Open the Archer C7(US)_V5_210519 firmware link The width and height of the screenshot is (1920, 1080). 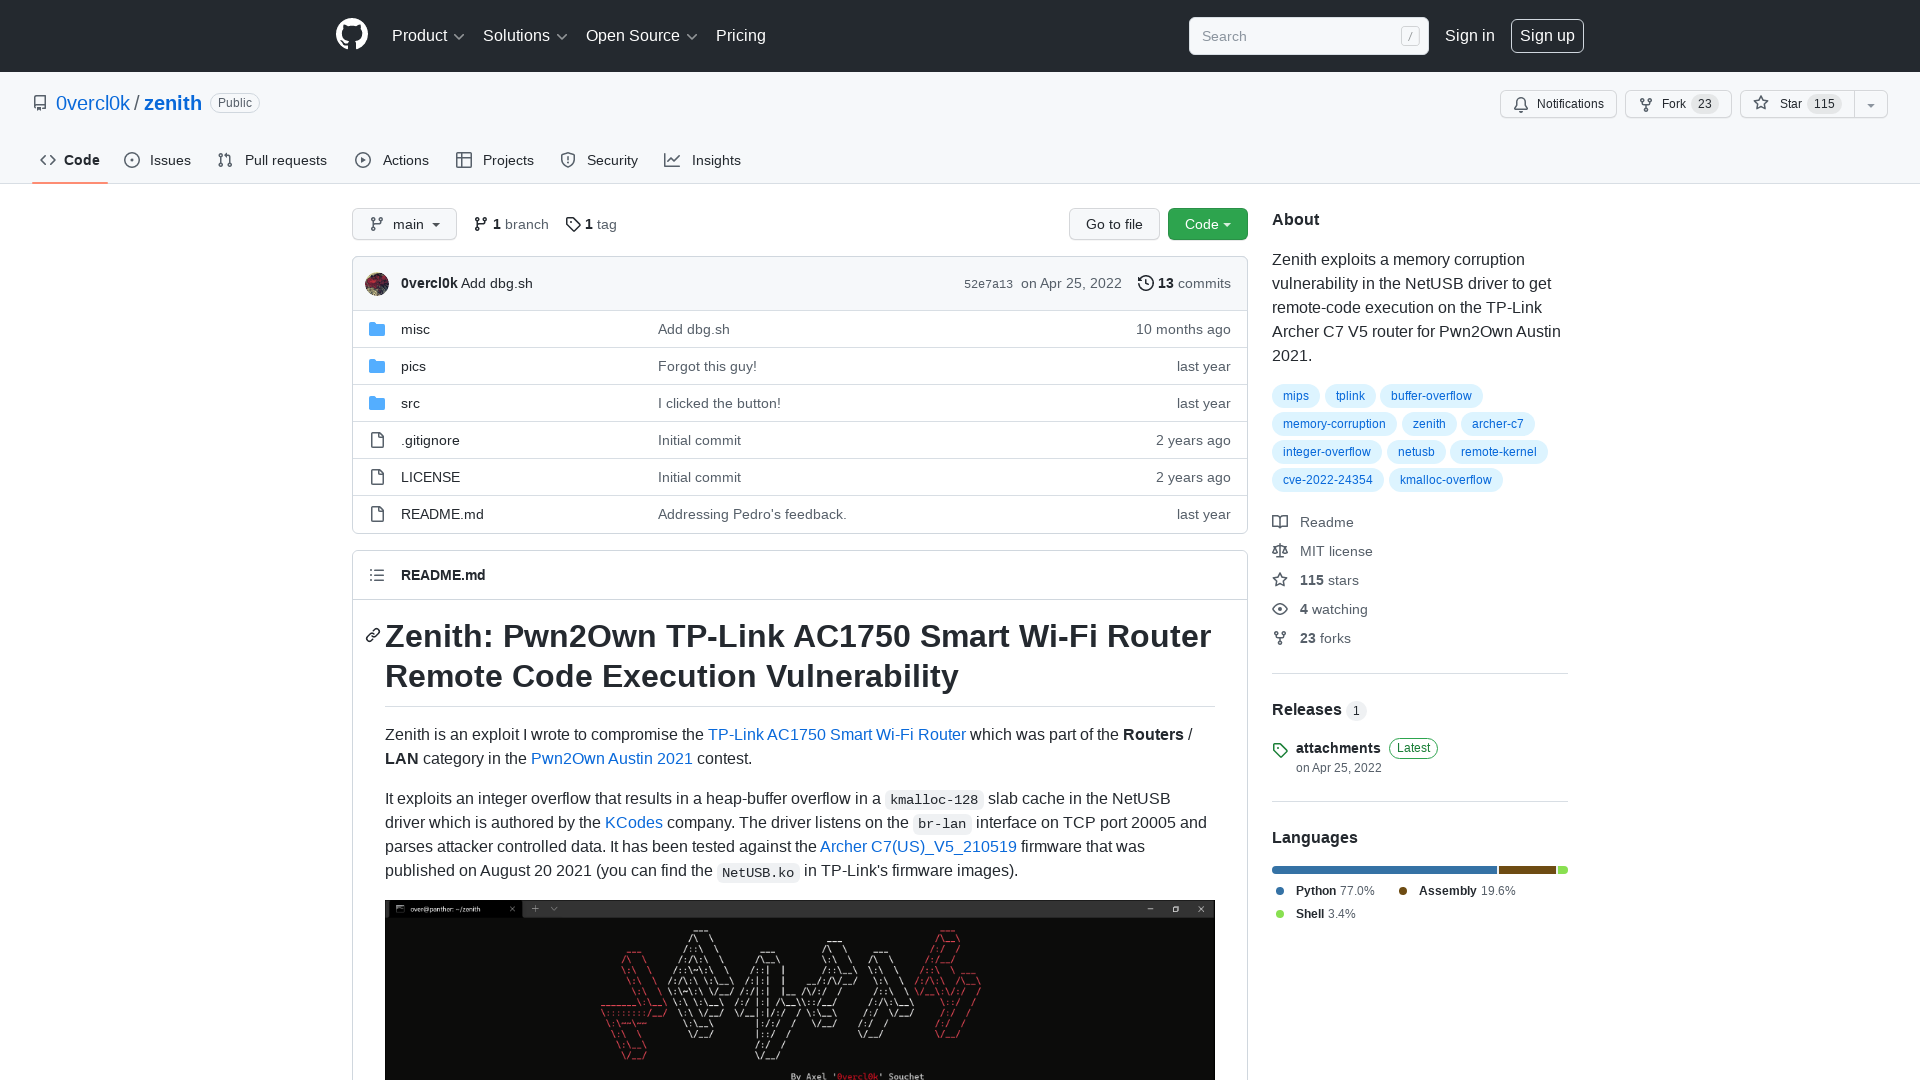[x=918, y=846]
